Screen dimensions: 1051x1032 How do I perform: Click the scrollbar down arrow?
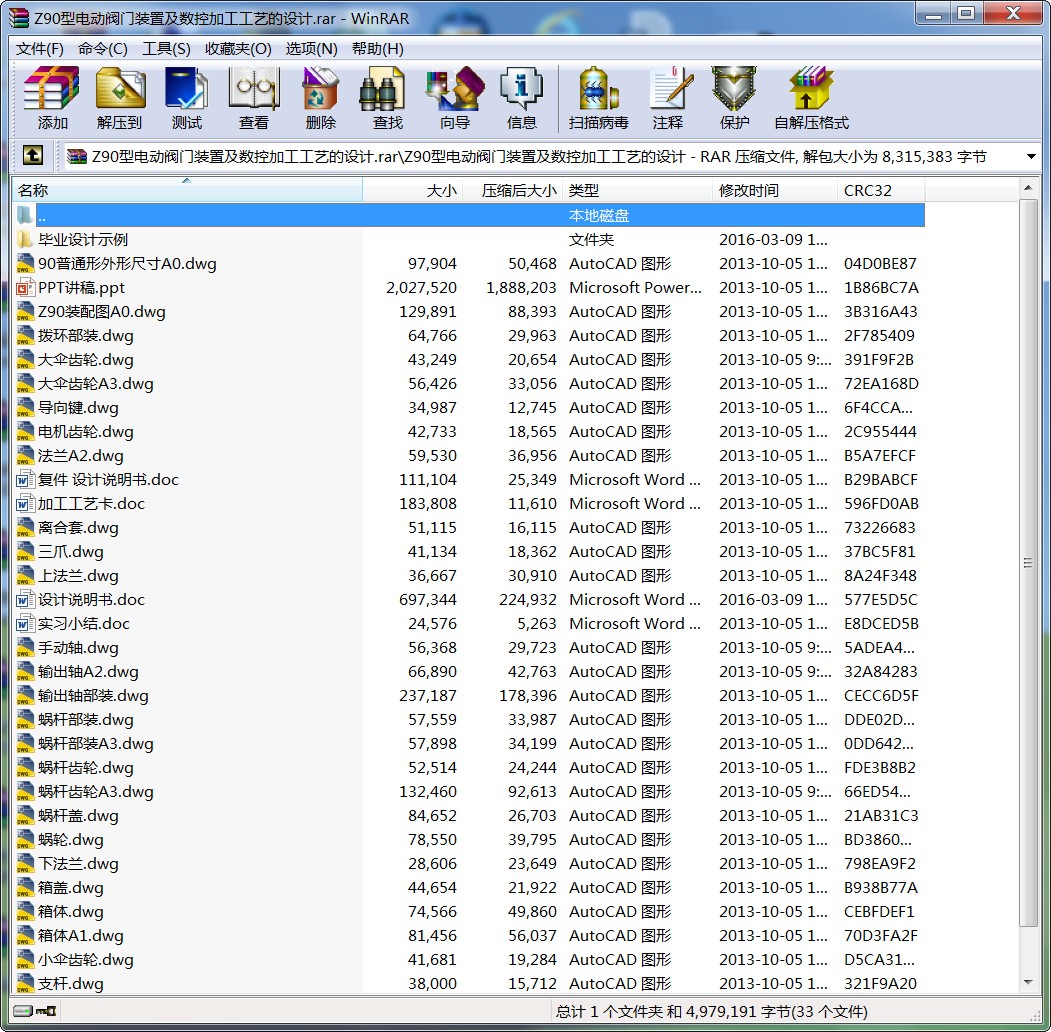point(1028,982)
